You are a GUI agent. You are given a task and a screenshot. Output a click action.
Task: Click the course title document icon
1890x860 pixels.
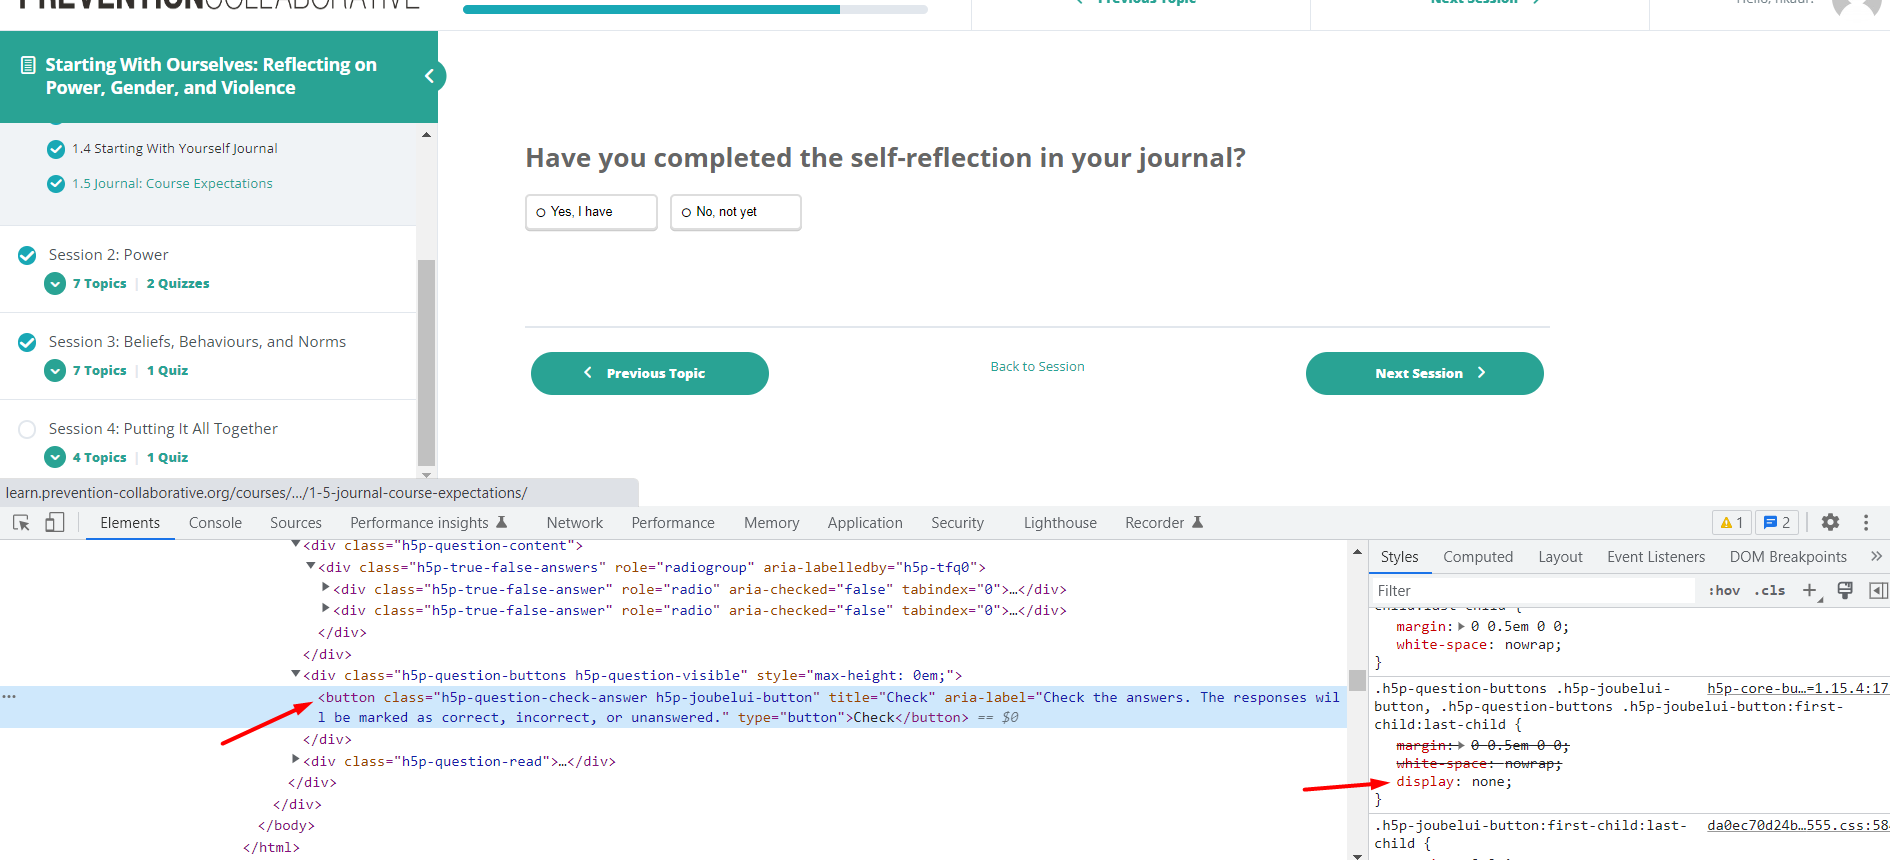[x=29, y=65]
